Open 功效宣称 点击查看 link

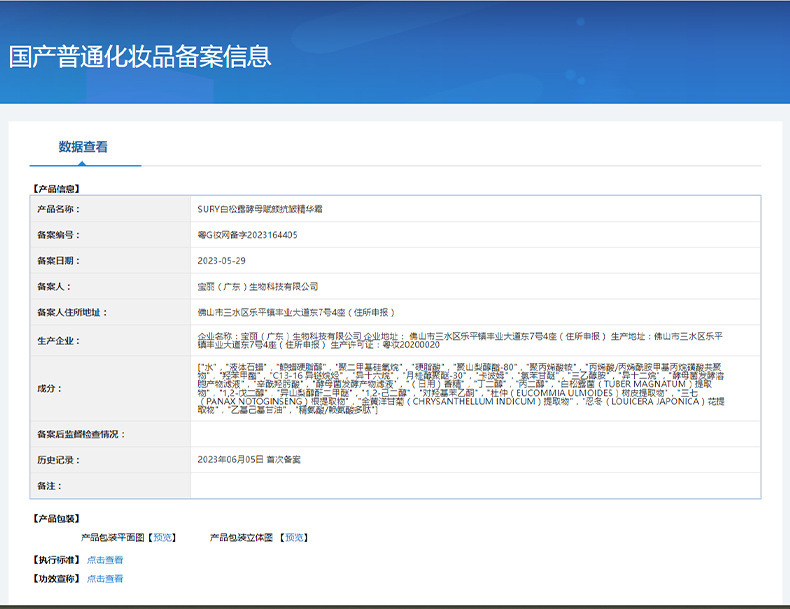pyautogui.click(x=105, y=578)
